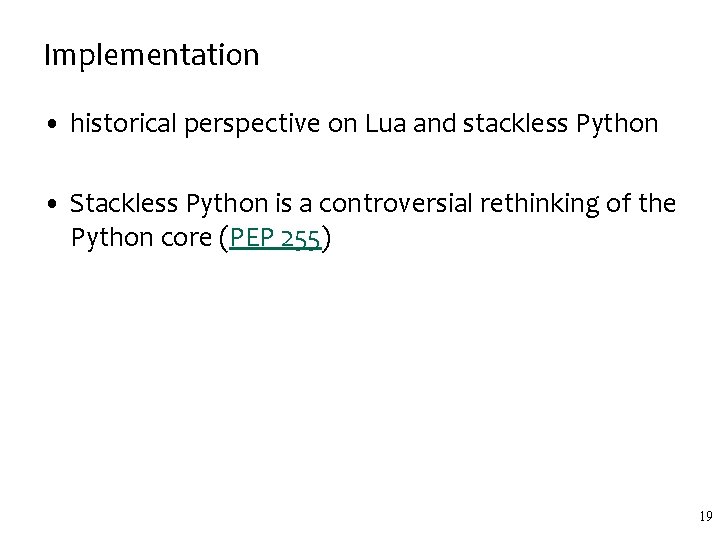This screenshot has width=720, height=540.
Task: Click Python at end of first bullet
Action: click(617, 124)
